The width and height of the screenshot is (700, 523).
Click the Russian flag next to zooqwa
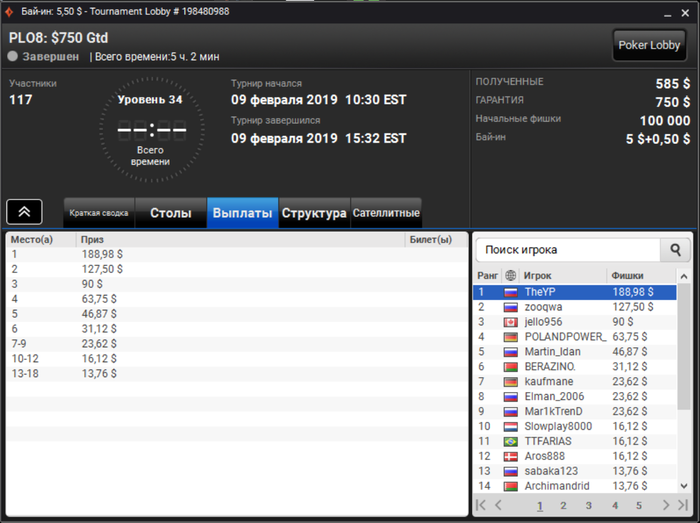510,307
